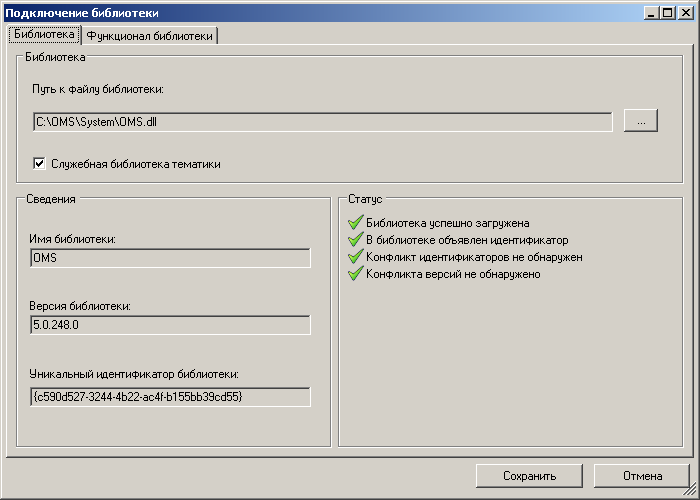700x500 pixels.
Task: Click the "Подключение библиотеки" title bar text
Action: coord(82,12)
